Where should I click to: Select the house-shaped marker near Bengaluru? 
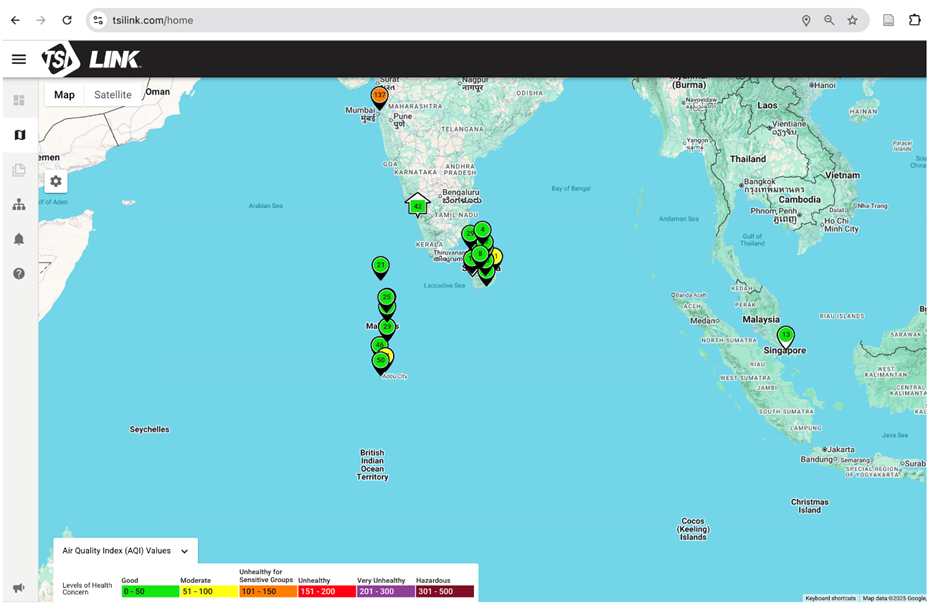(x=417, y=205)
